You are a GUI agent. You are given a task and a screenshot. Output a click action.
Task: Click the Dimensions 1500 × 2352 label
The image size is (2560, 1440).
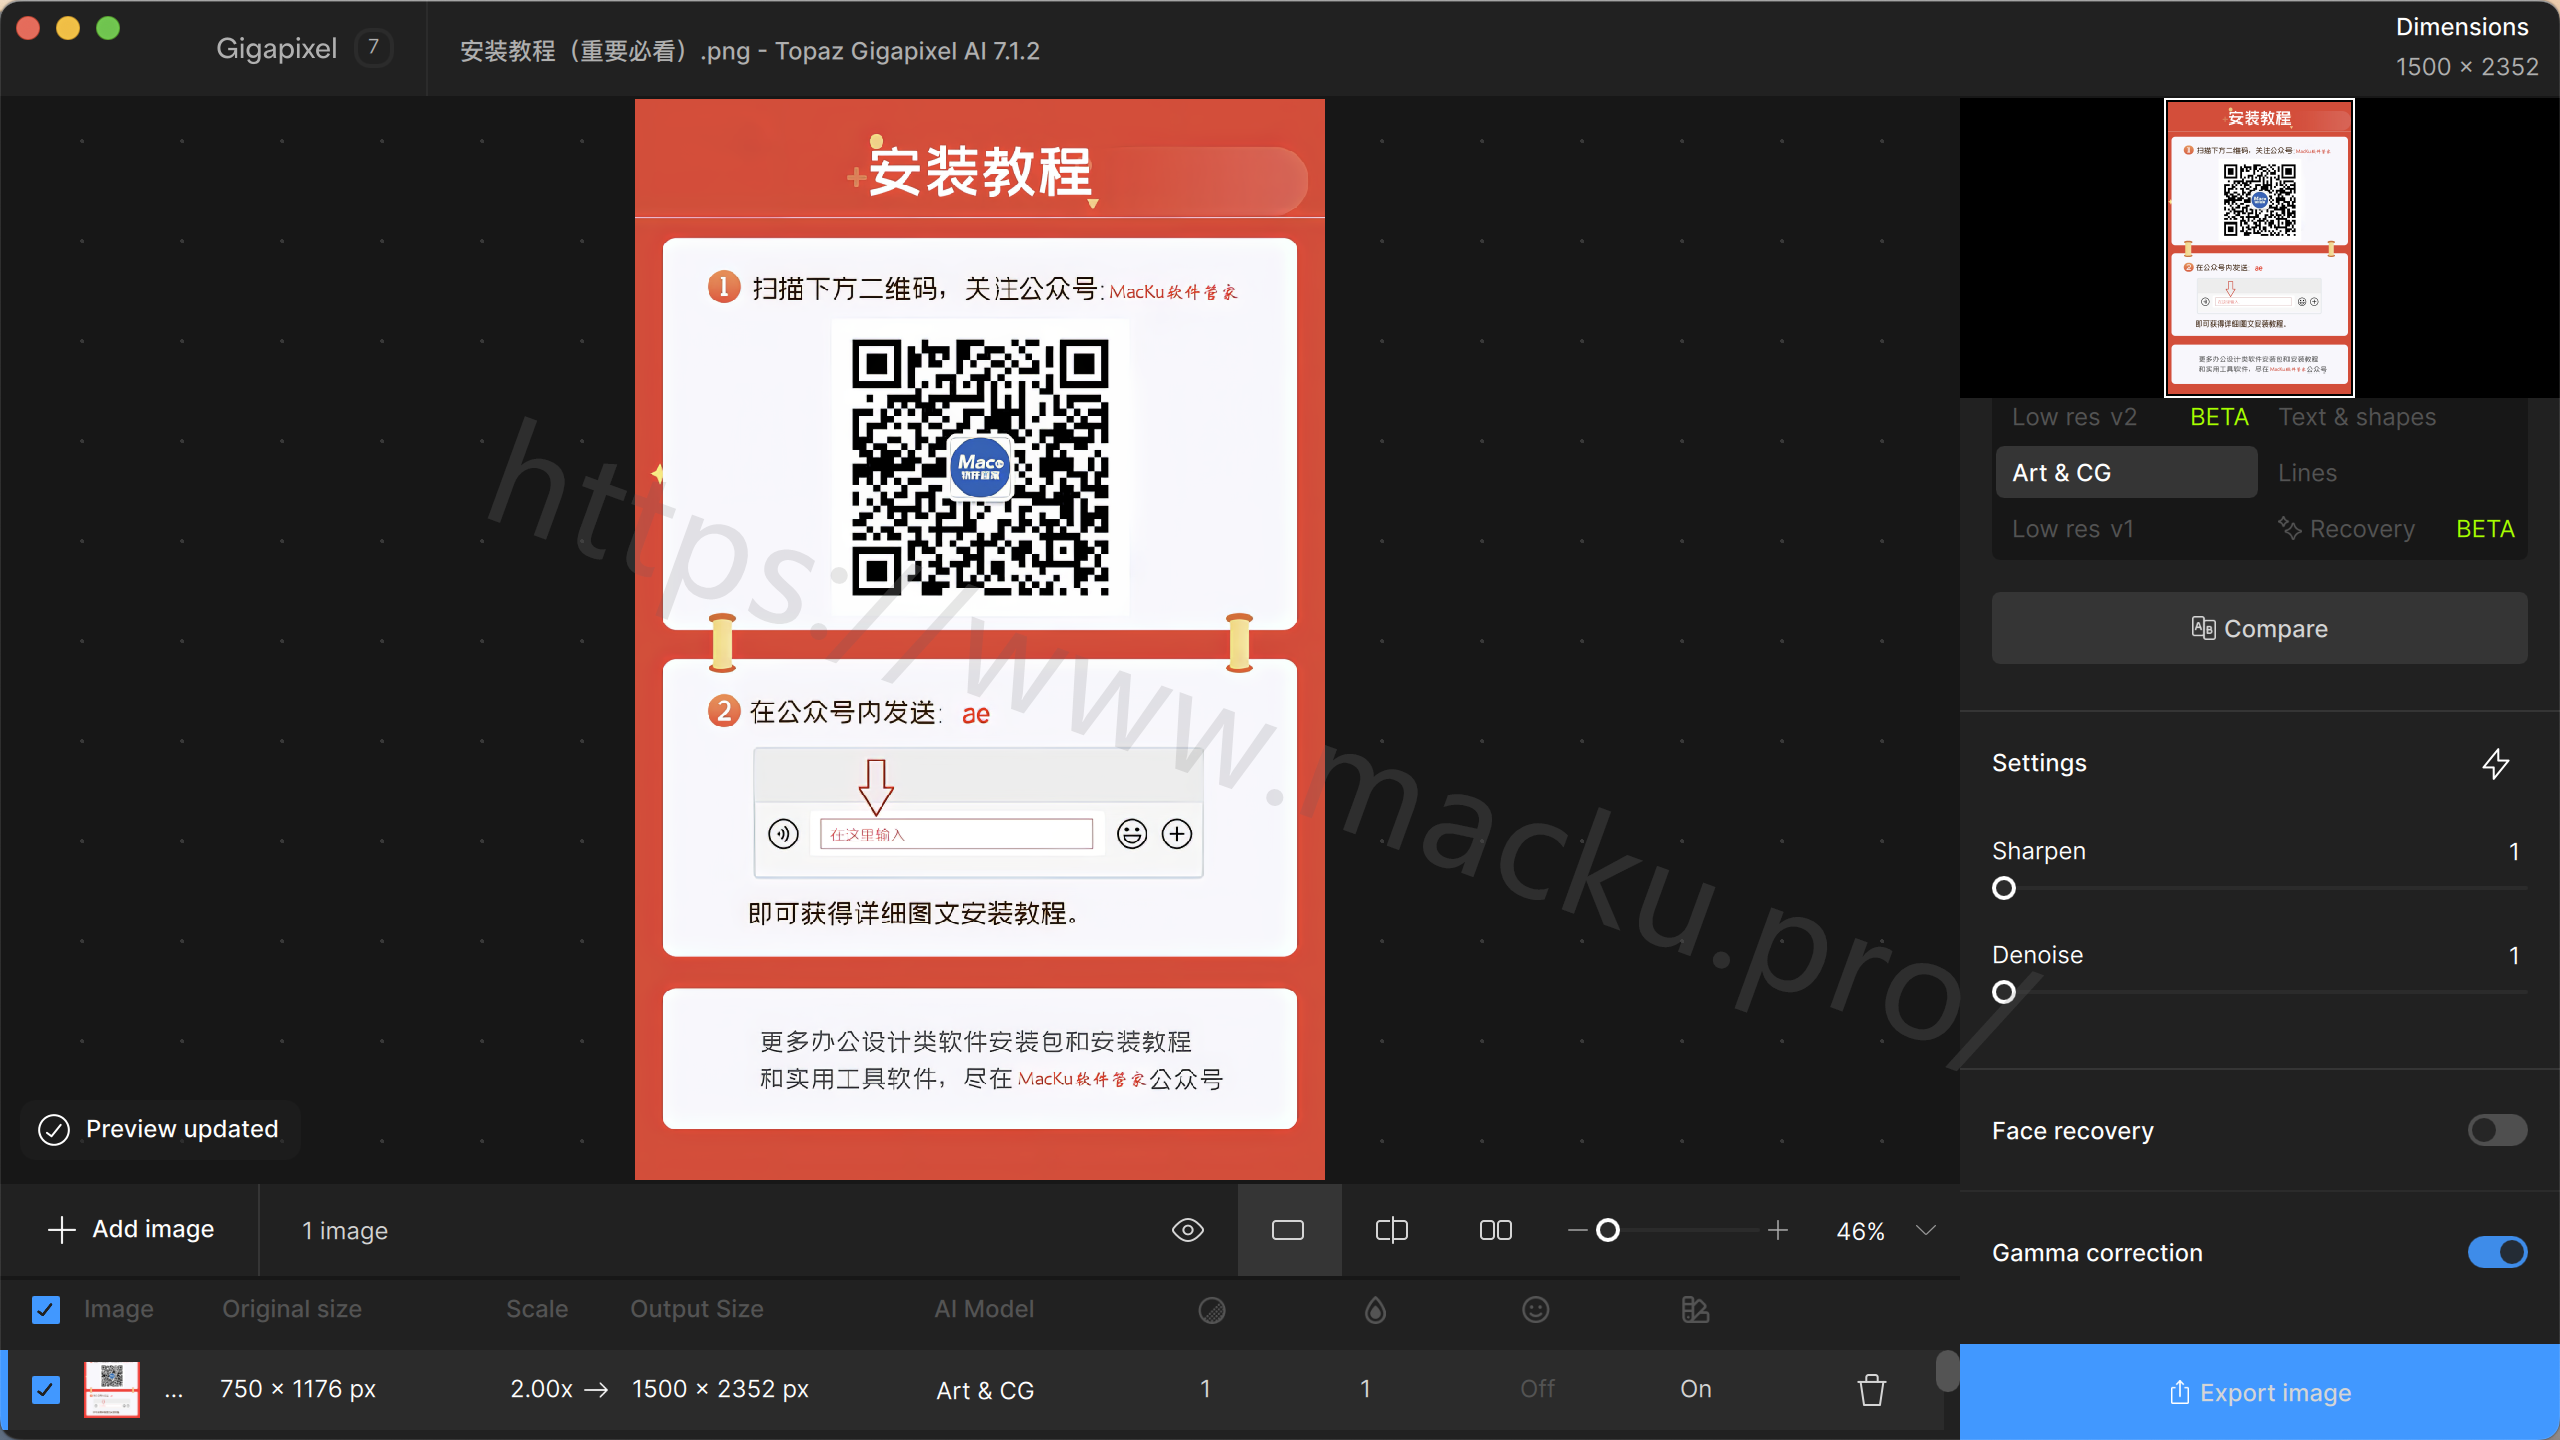(x=2466, y=47)
